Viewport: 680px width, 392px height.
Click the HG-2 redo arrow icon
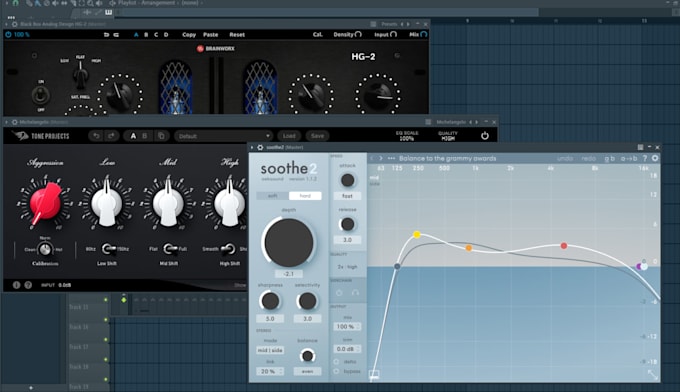(116, 35)
